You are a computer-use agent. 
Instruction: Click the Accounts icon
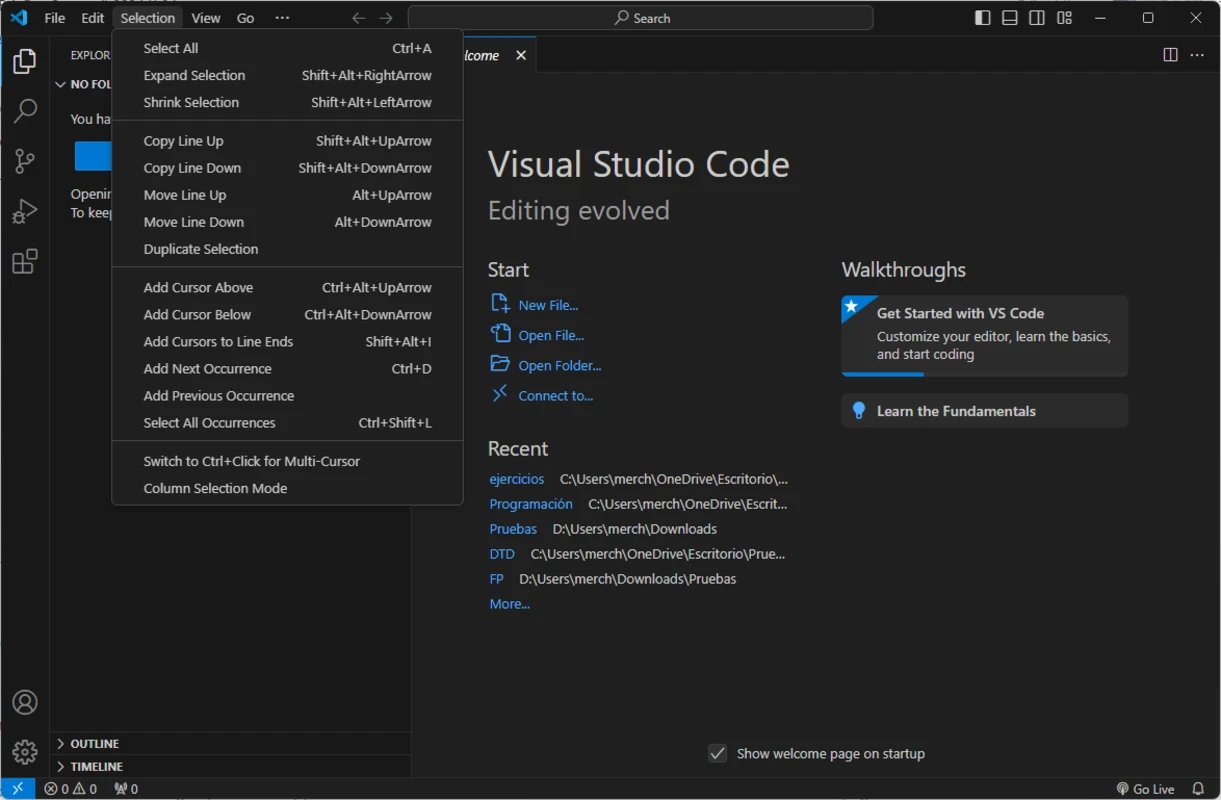(x=25, y=703)
